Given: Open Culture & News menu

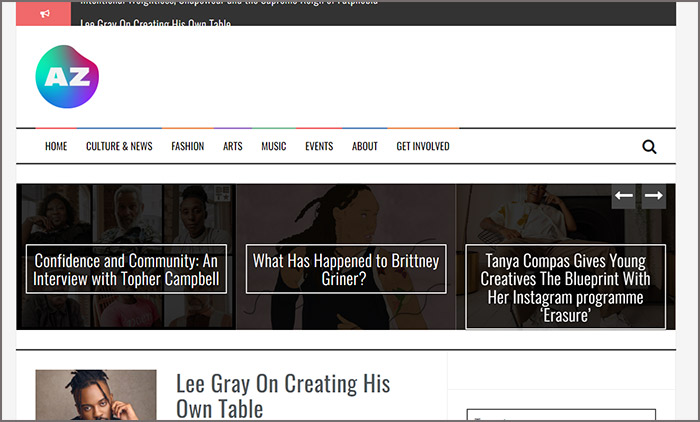Looking at the screenshot, I should tap(119, 146).
